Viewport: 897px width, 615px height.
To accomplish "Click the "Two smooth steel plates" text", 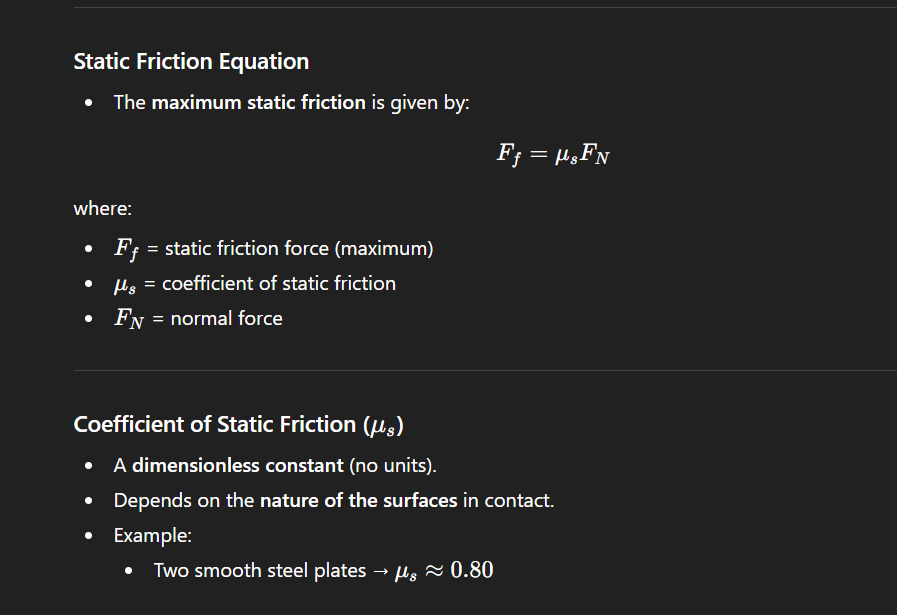I will [x=260, y=571].
